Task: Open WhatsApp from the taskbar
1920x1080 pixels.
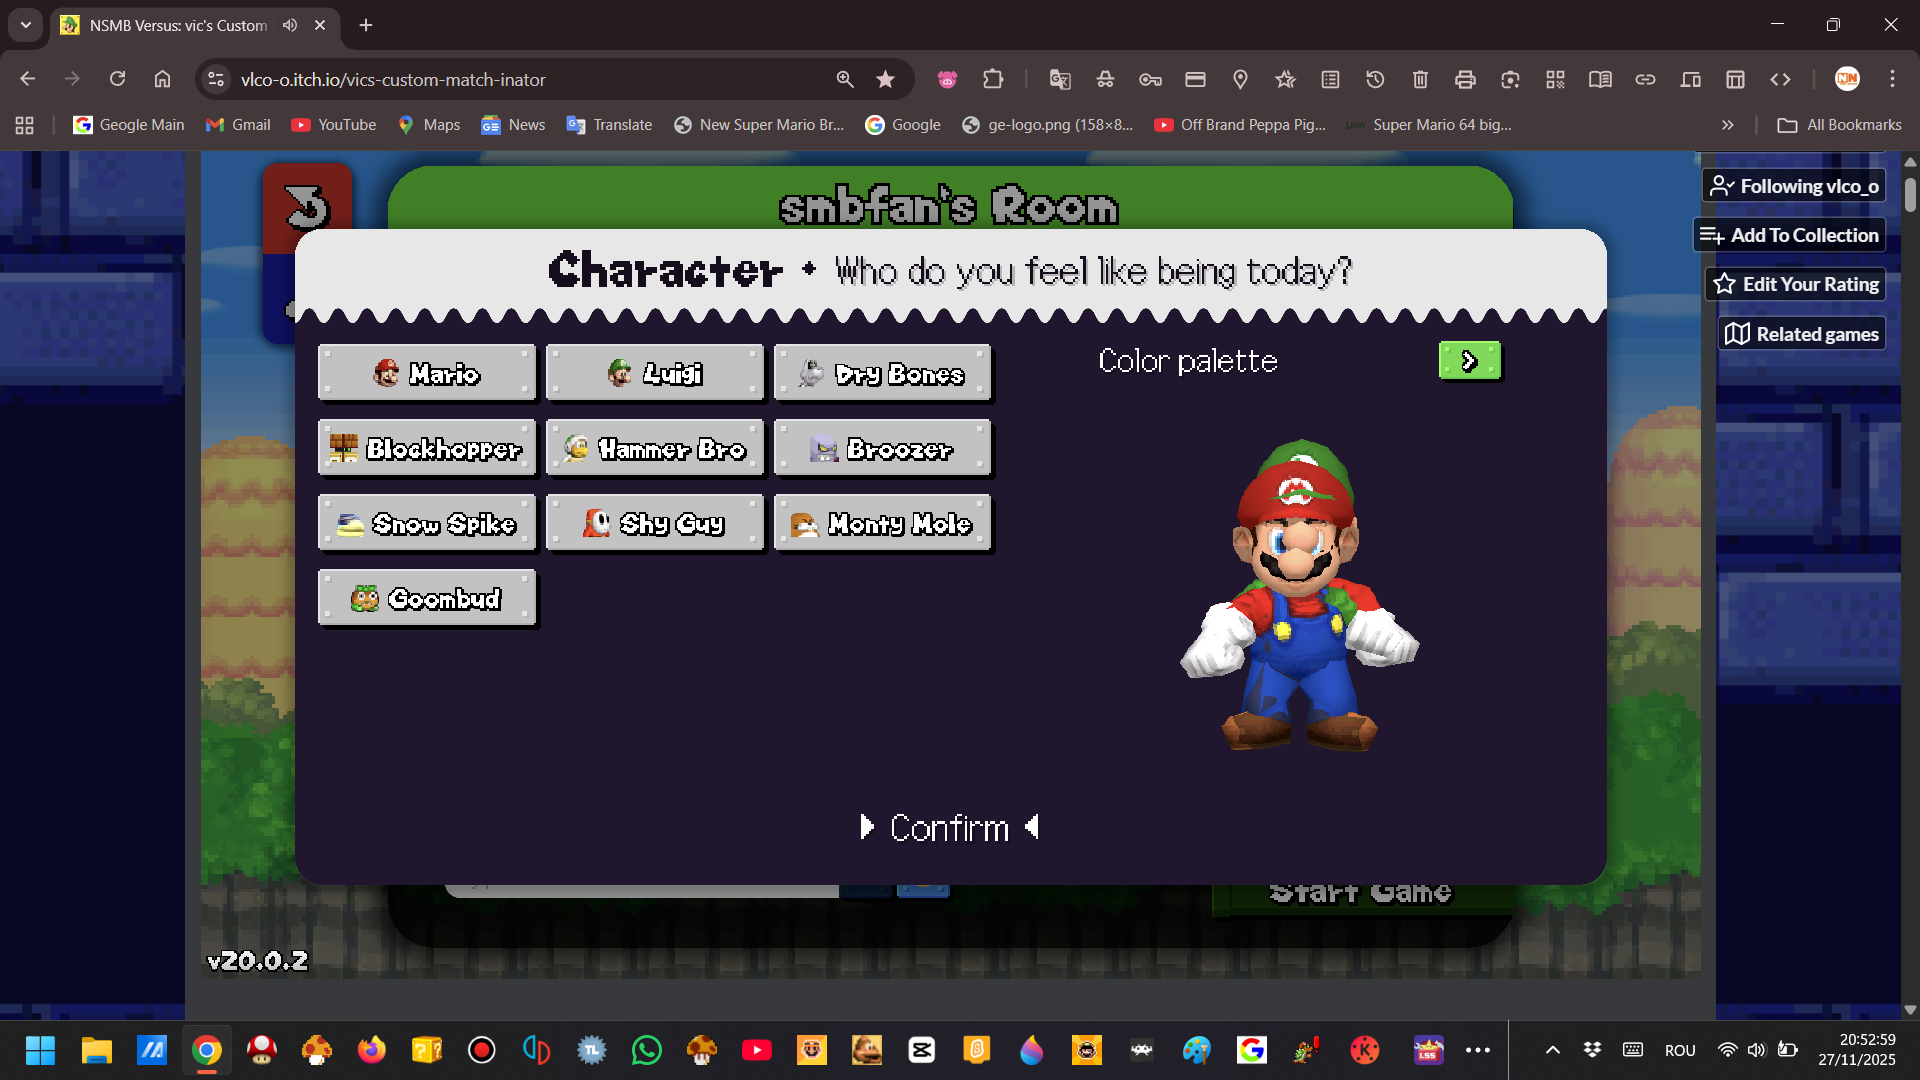Action: (x=647, y=1050)
